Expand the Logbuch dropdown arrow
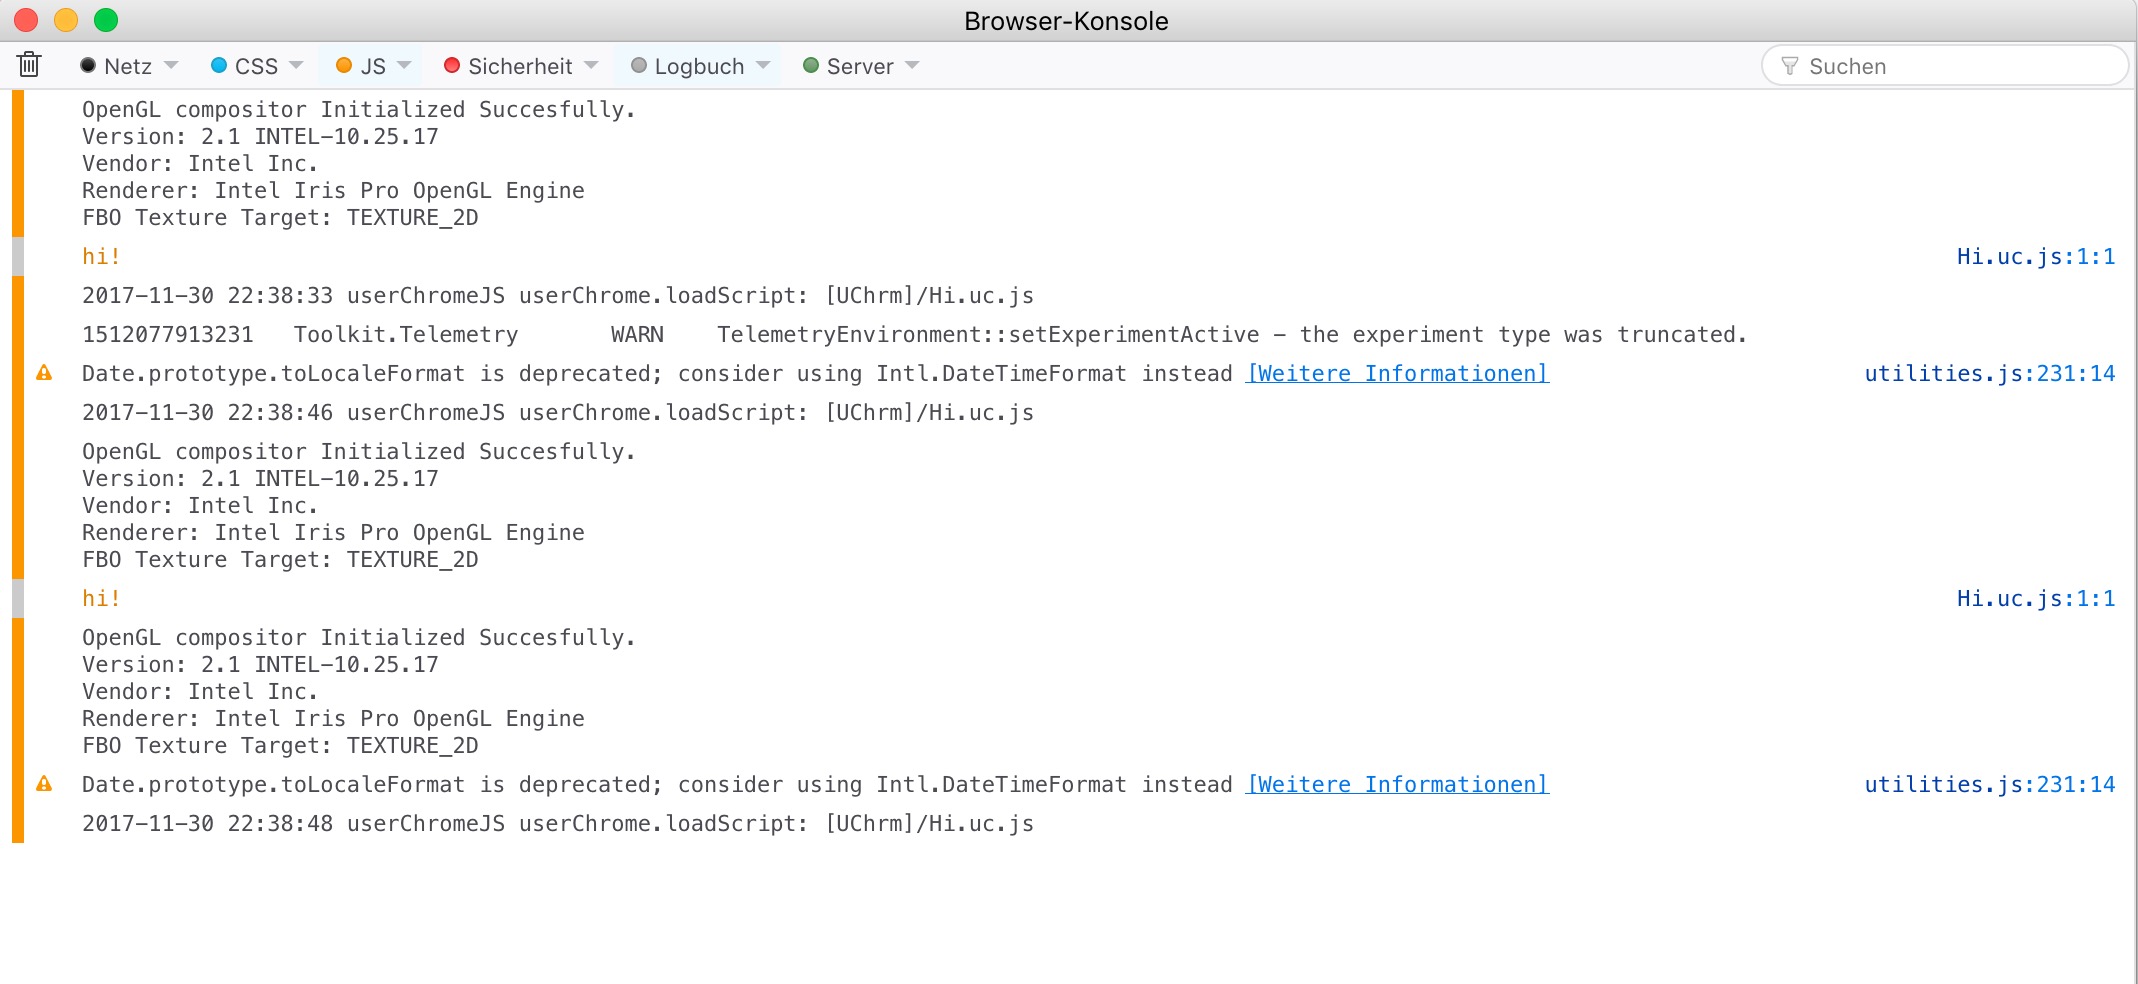Screen dimensions: 2138x984 (764, 65)
